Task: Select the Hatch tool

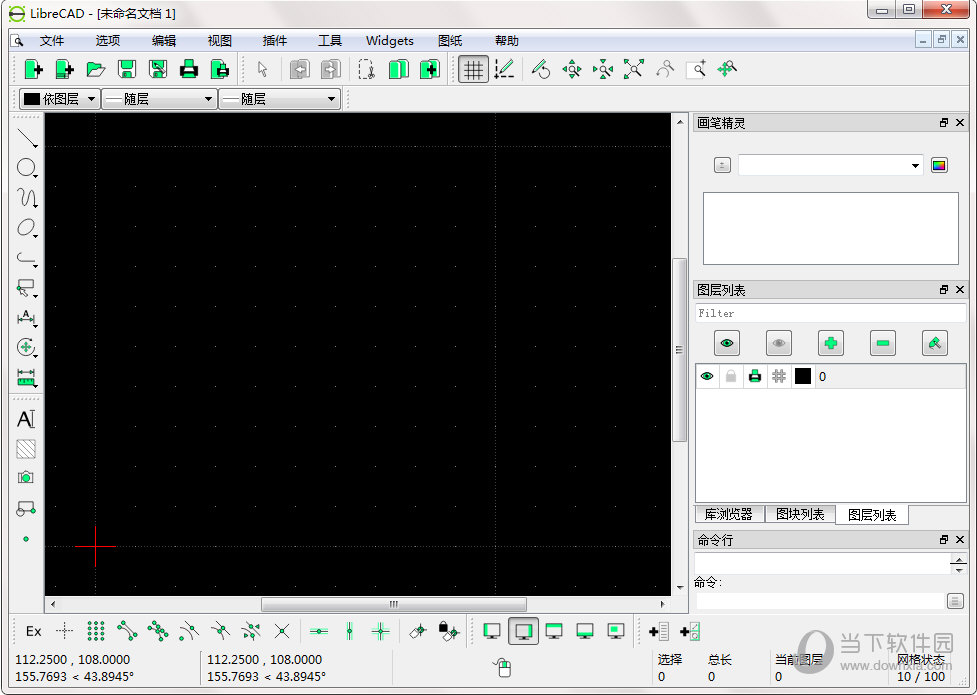Action: (26, 449)
